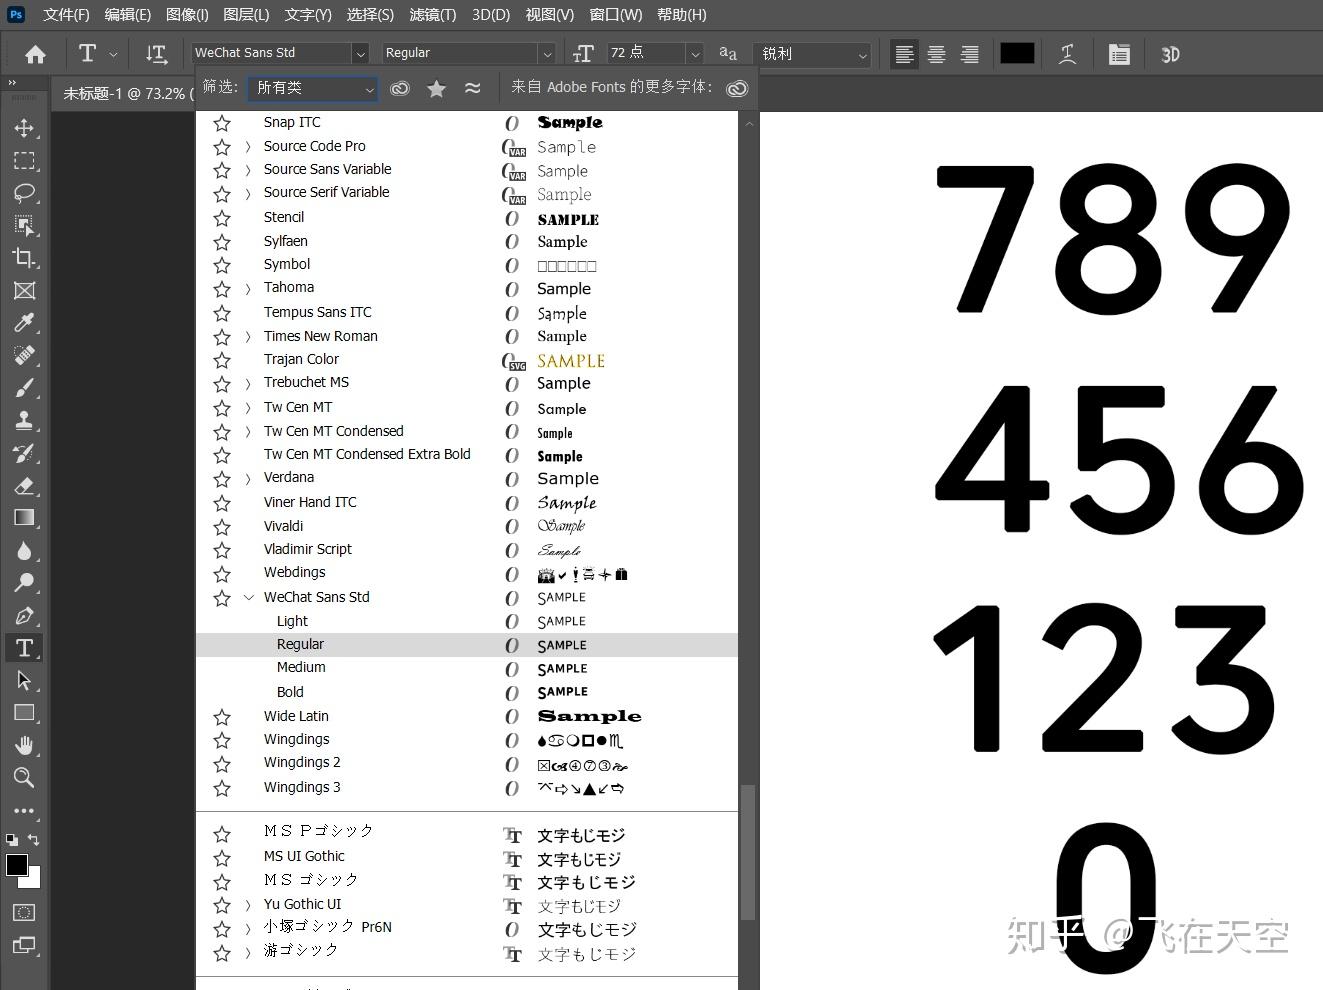Screen dimensions: 1323x990
Task: Select the Move tool
Action: click(x=25, y=127)
